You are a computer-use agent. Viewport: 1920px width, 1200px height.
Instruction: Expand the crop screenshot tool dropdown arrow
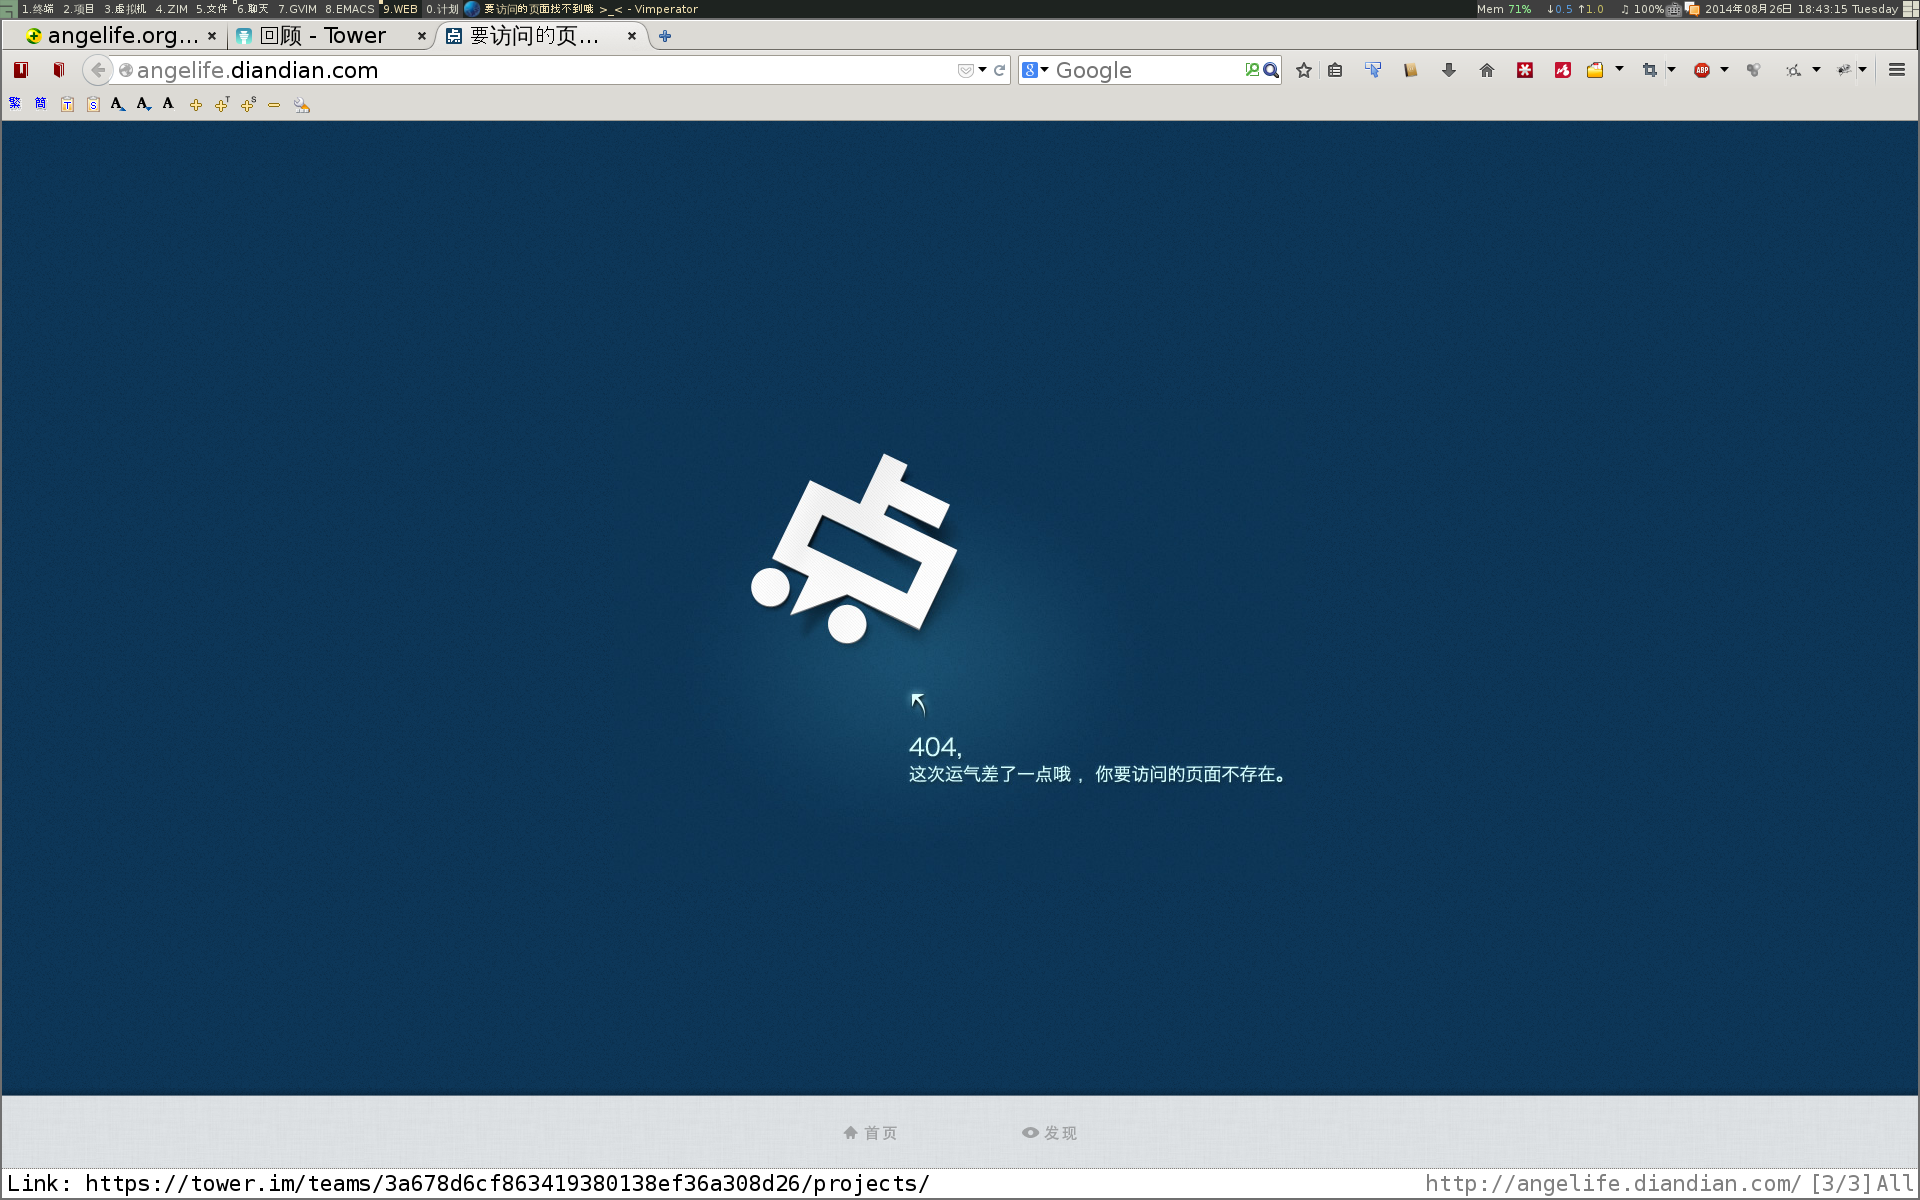pyautogui.click(x=1671, y=70)
